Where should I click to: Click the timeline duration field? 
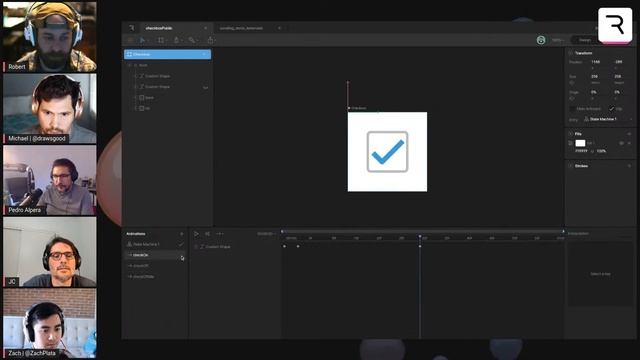pyautogui.click(x=266, y=234)
